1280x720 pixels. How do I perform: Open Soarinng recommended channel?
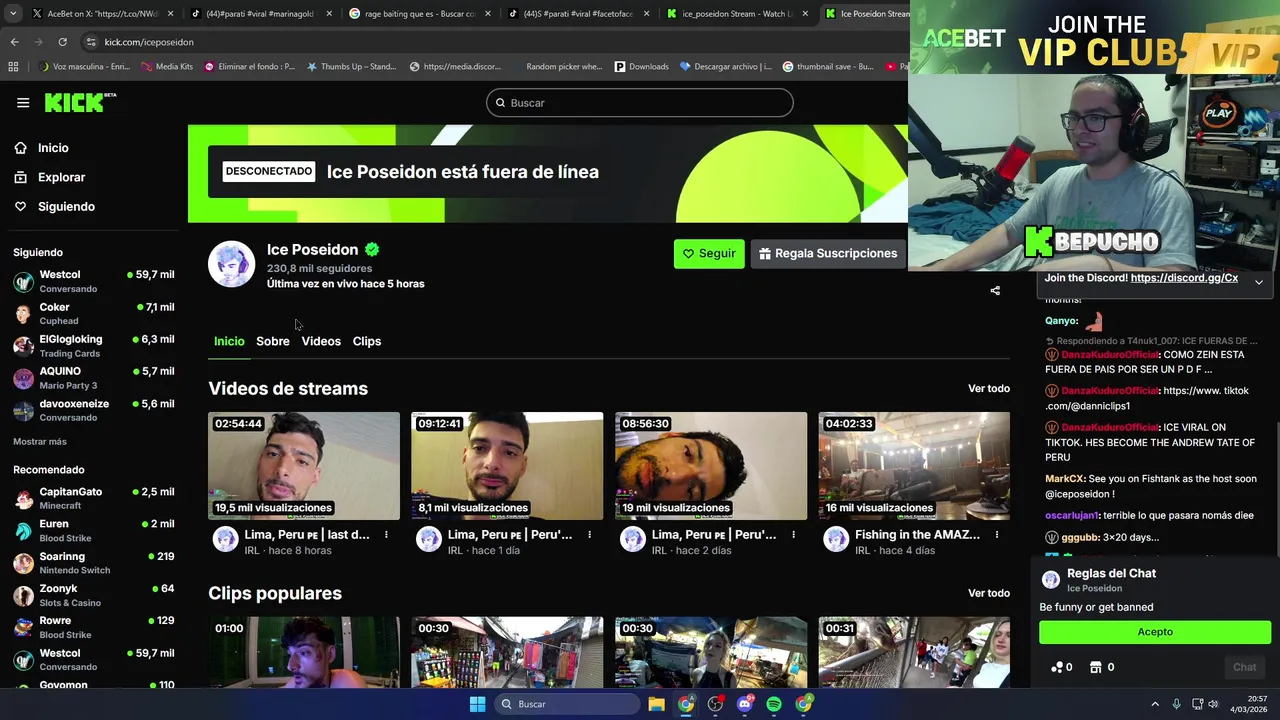point(94,563)
